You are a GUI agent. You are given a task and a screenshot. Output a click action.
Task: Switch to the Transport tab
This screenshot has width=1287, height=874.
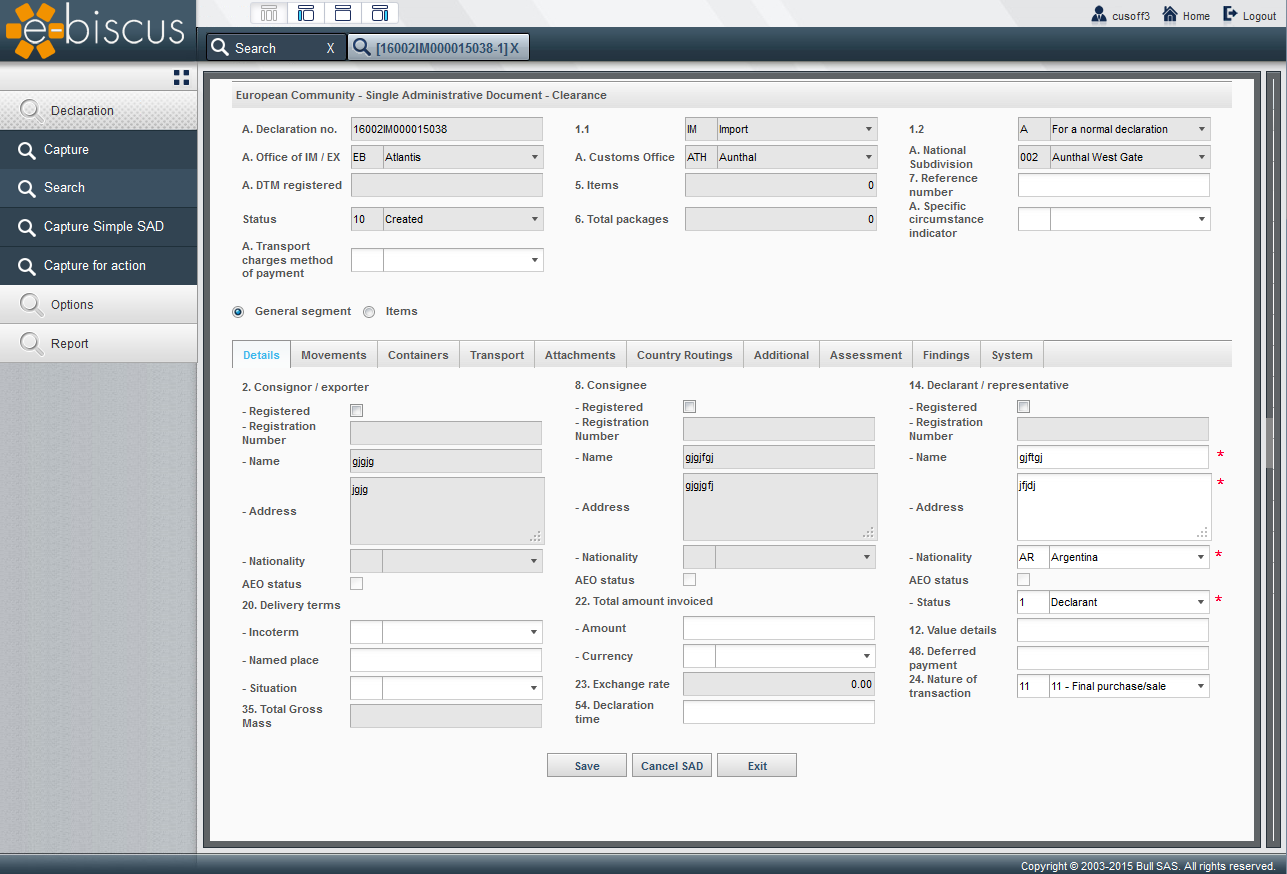click(x=497, y=355)
